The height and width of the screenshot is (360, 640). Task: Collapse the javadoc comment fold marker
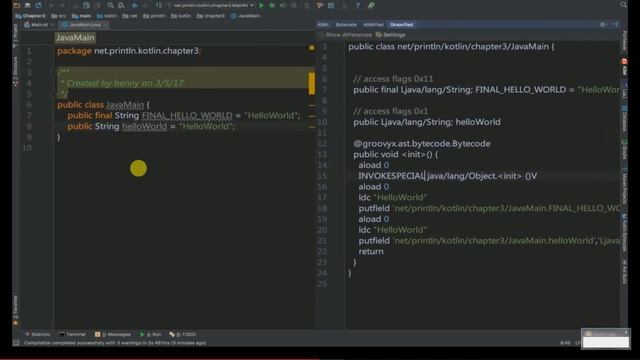[53, 73]
